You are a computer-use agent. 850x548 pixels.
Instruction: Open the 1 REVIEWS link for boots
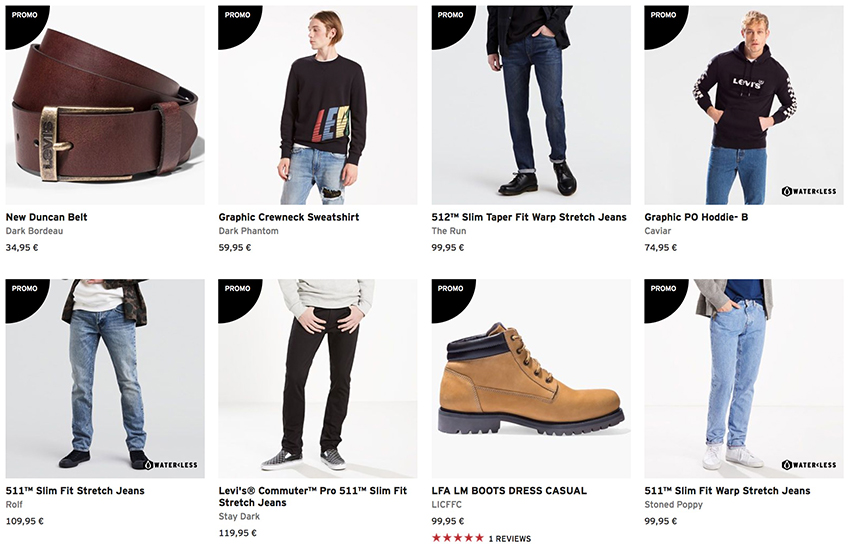[509, 538]
